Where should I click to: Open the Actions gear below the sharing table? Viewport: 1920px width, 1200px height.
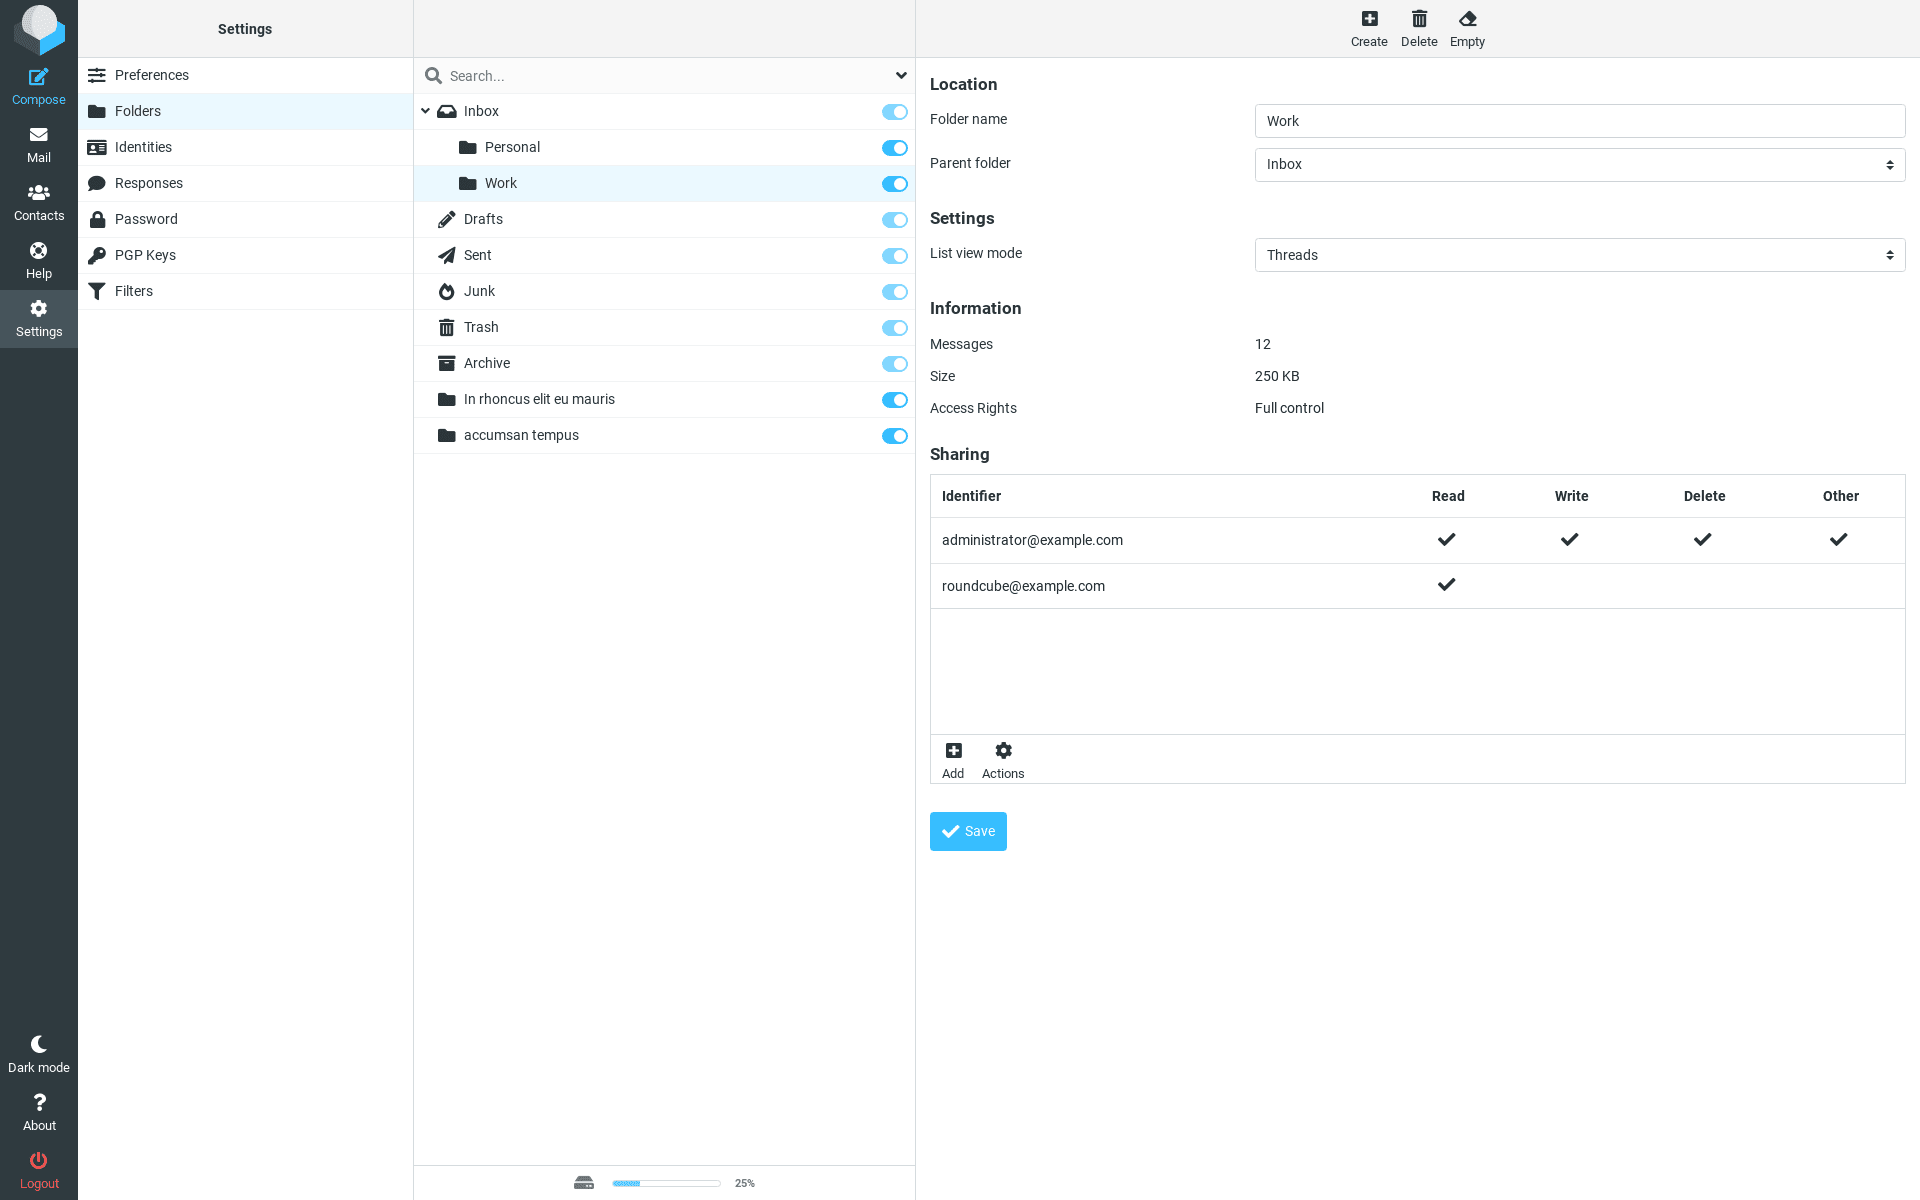pos(1003,758)
